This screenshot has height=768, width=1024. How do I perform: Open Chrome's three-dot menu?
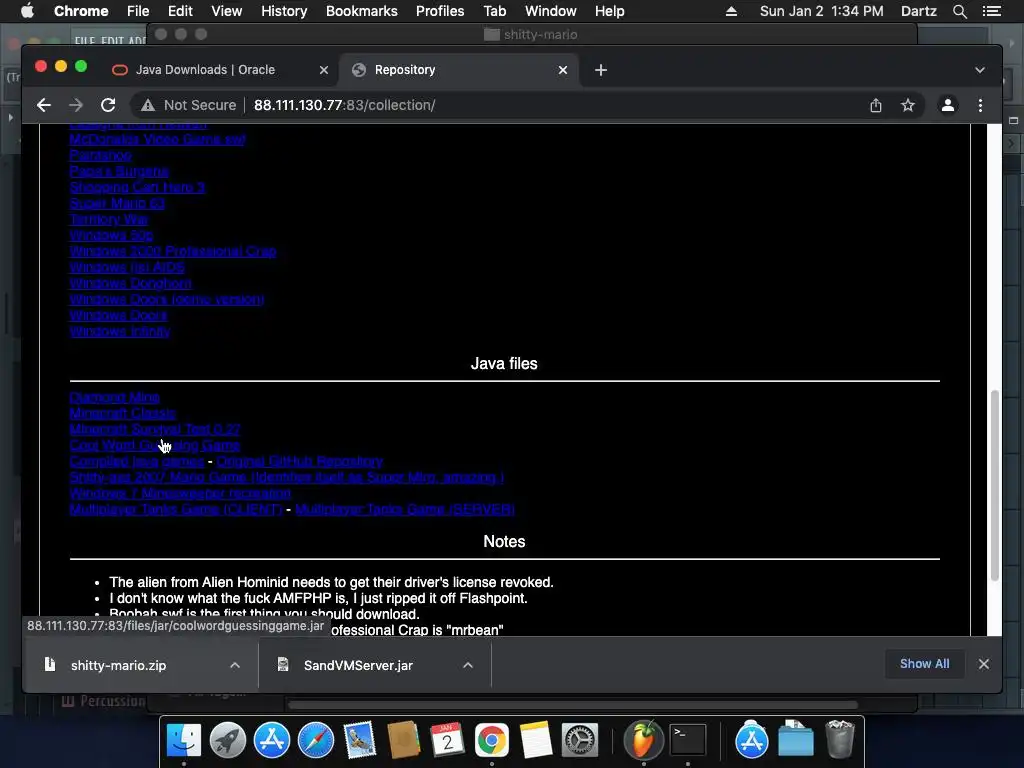pyautogui.click(x=980, y=105)
